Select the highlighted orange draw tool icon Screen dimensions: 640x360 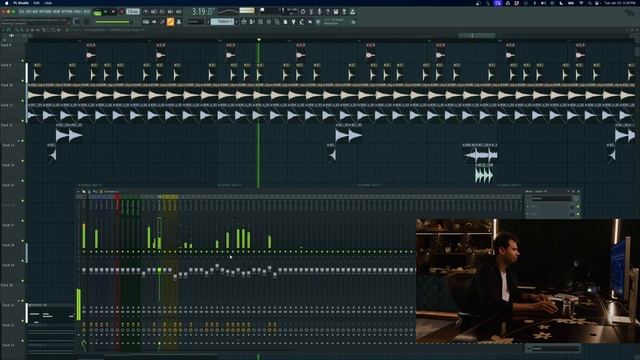[x=170, y=22]
